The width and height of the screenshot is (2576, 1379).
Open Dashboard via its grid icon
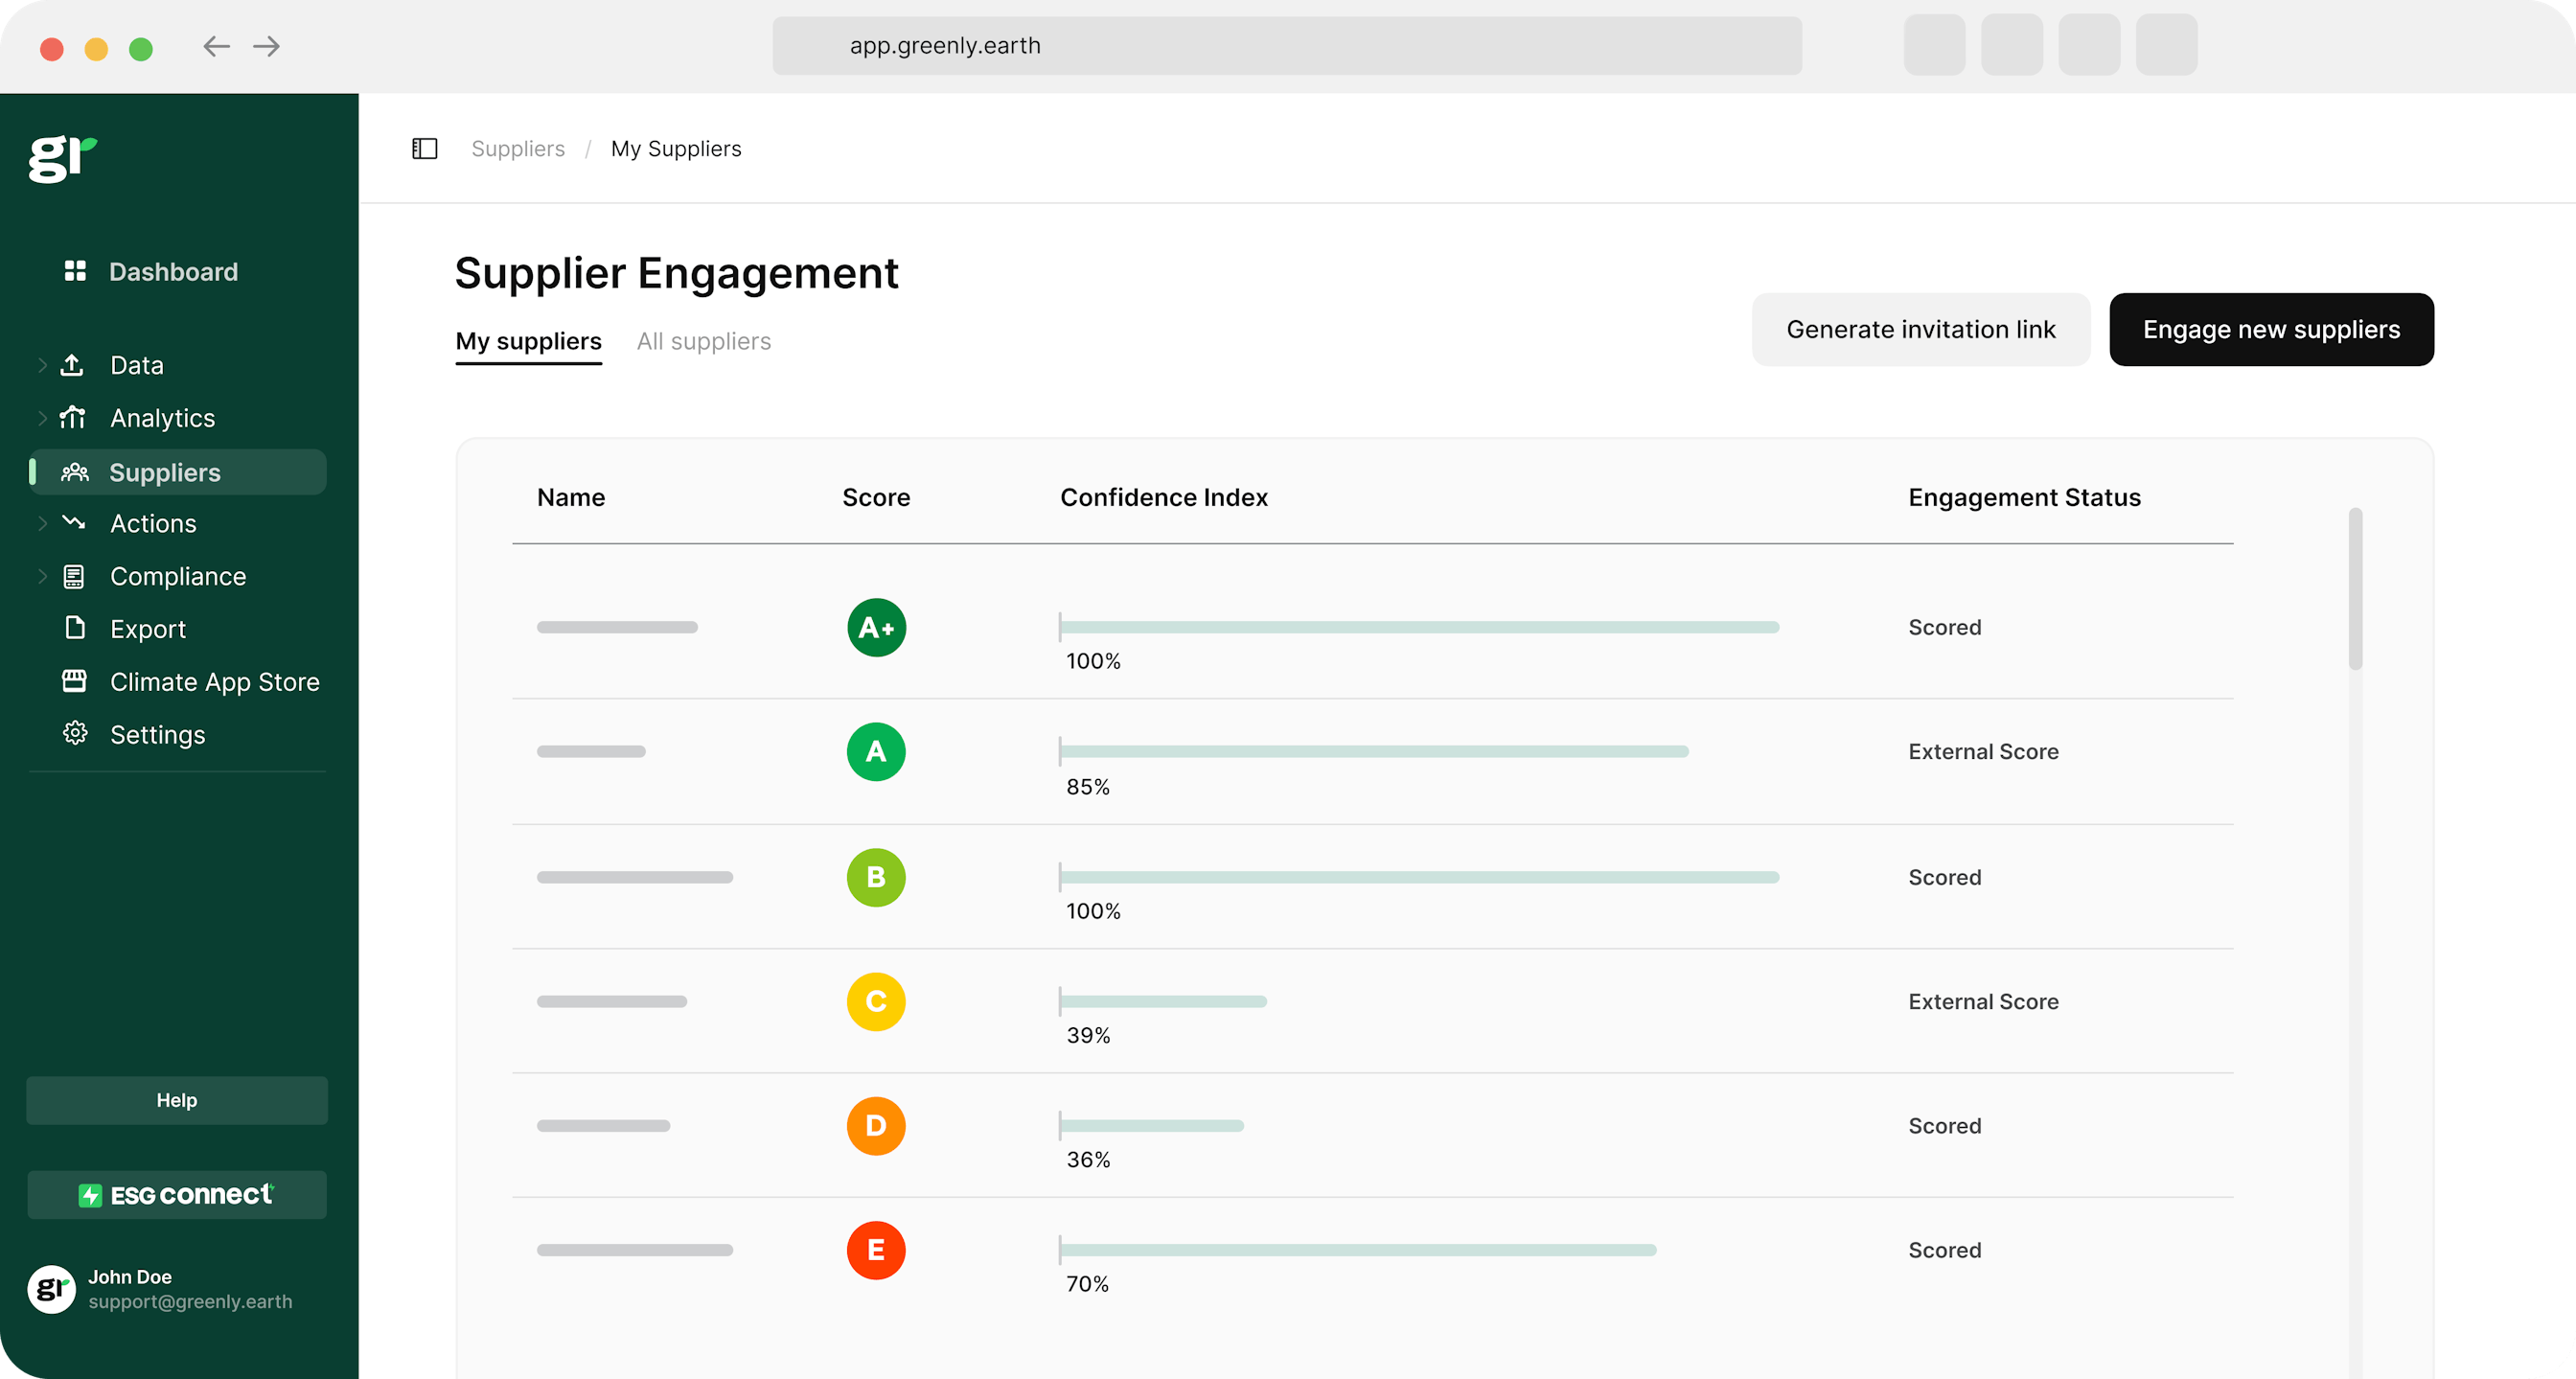pos(75,271)
